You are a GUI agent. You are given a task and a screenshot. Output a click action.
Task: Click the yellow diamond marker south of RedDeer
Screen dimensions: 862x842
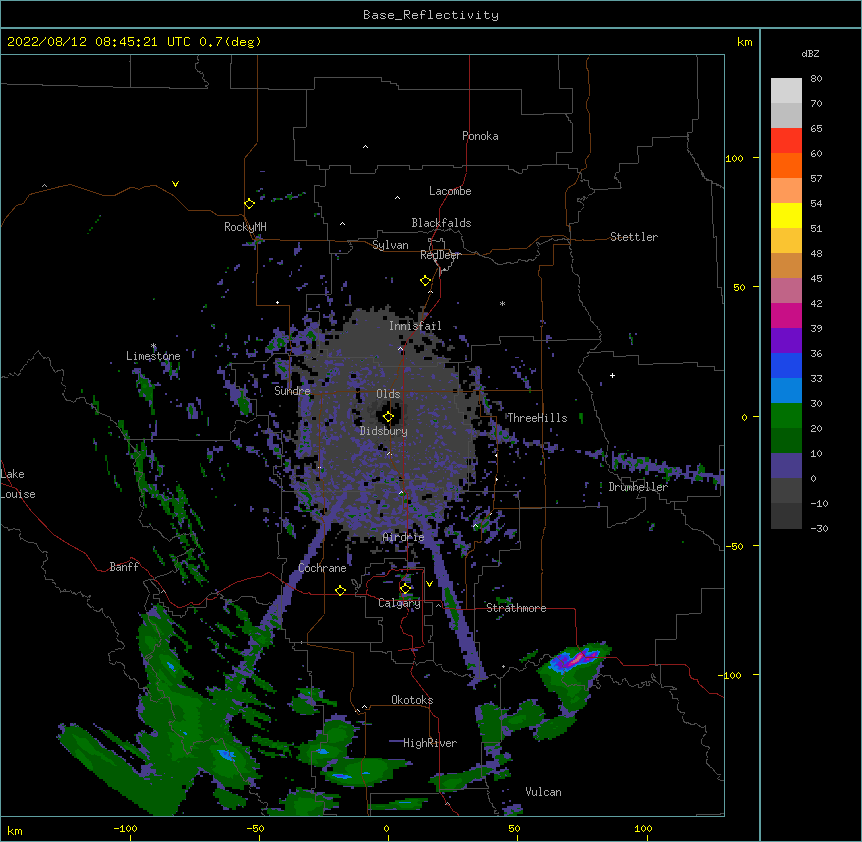coord(425,281)
